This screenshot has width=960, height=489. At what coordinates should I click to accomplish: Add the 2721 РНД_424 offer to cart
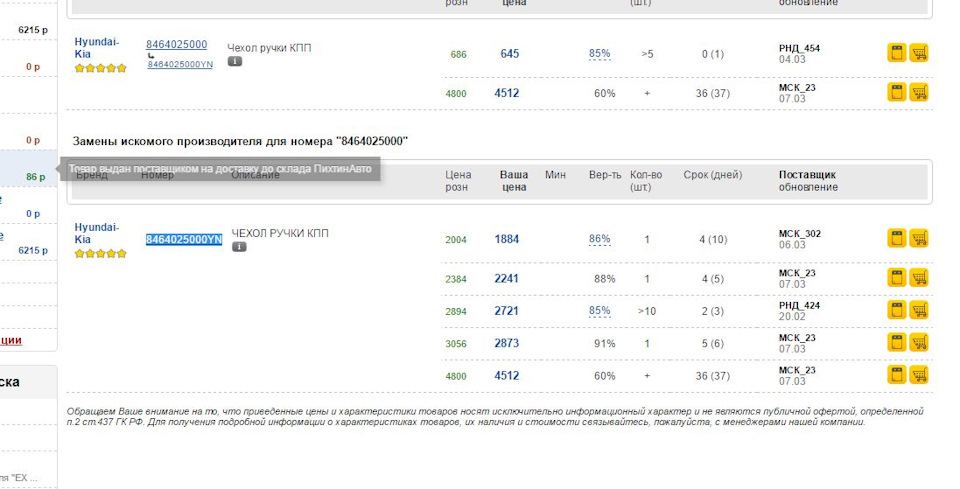click(918, 310)
